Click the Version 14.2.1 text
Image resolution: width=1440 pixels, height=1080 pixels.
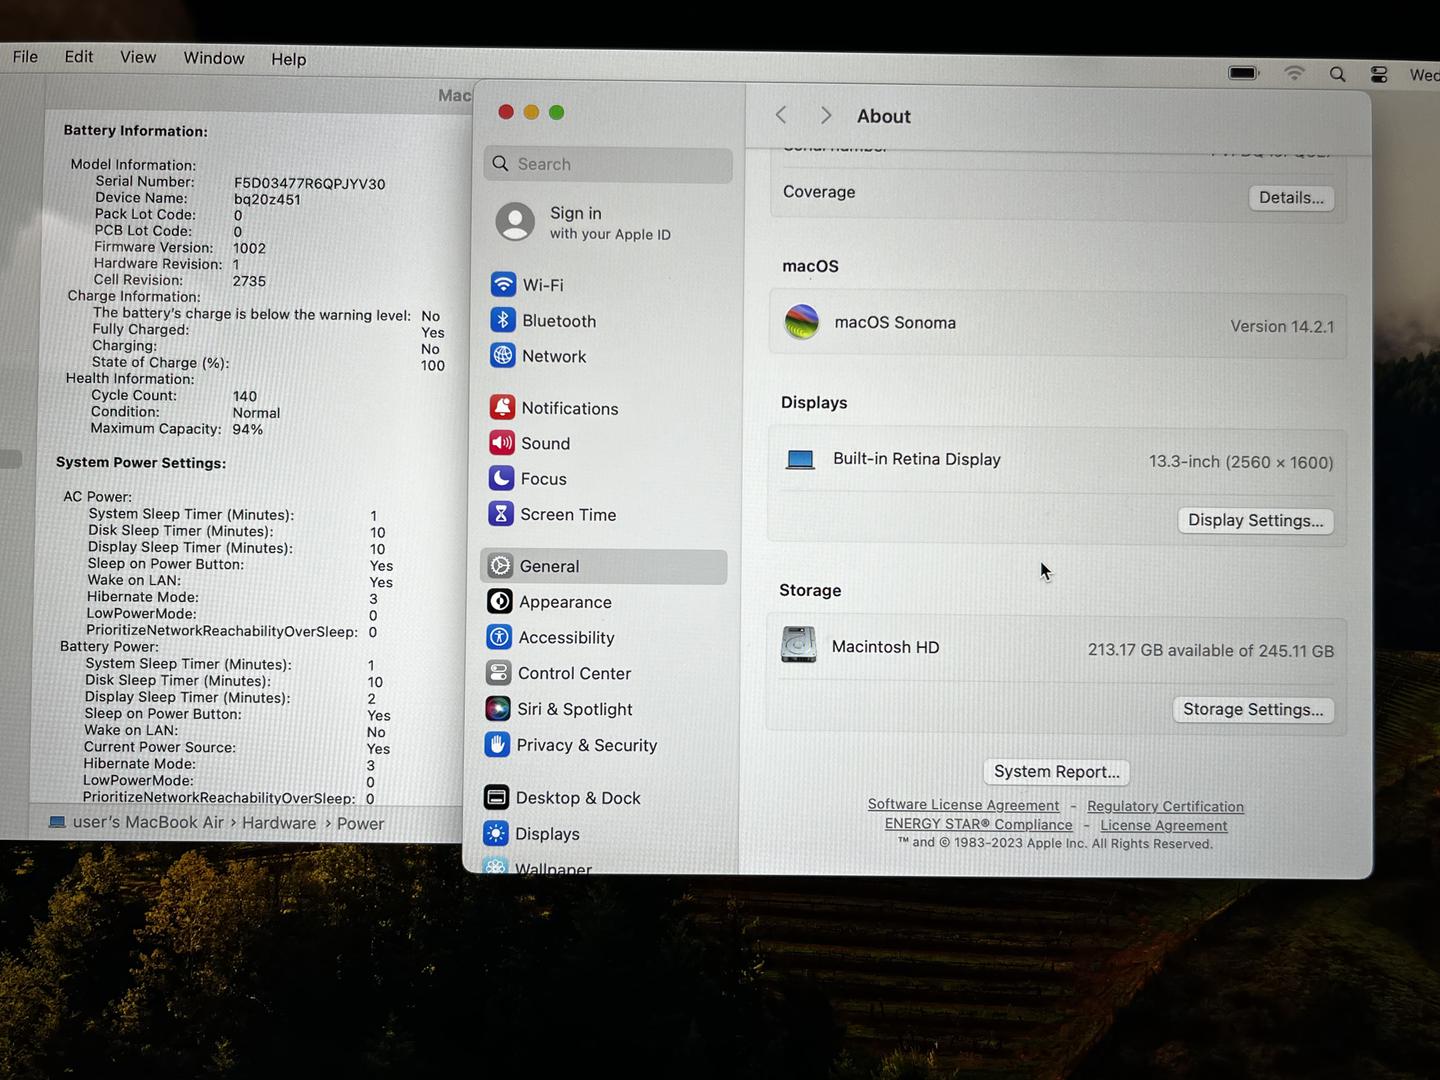[x=1282, y=326]
